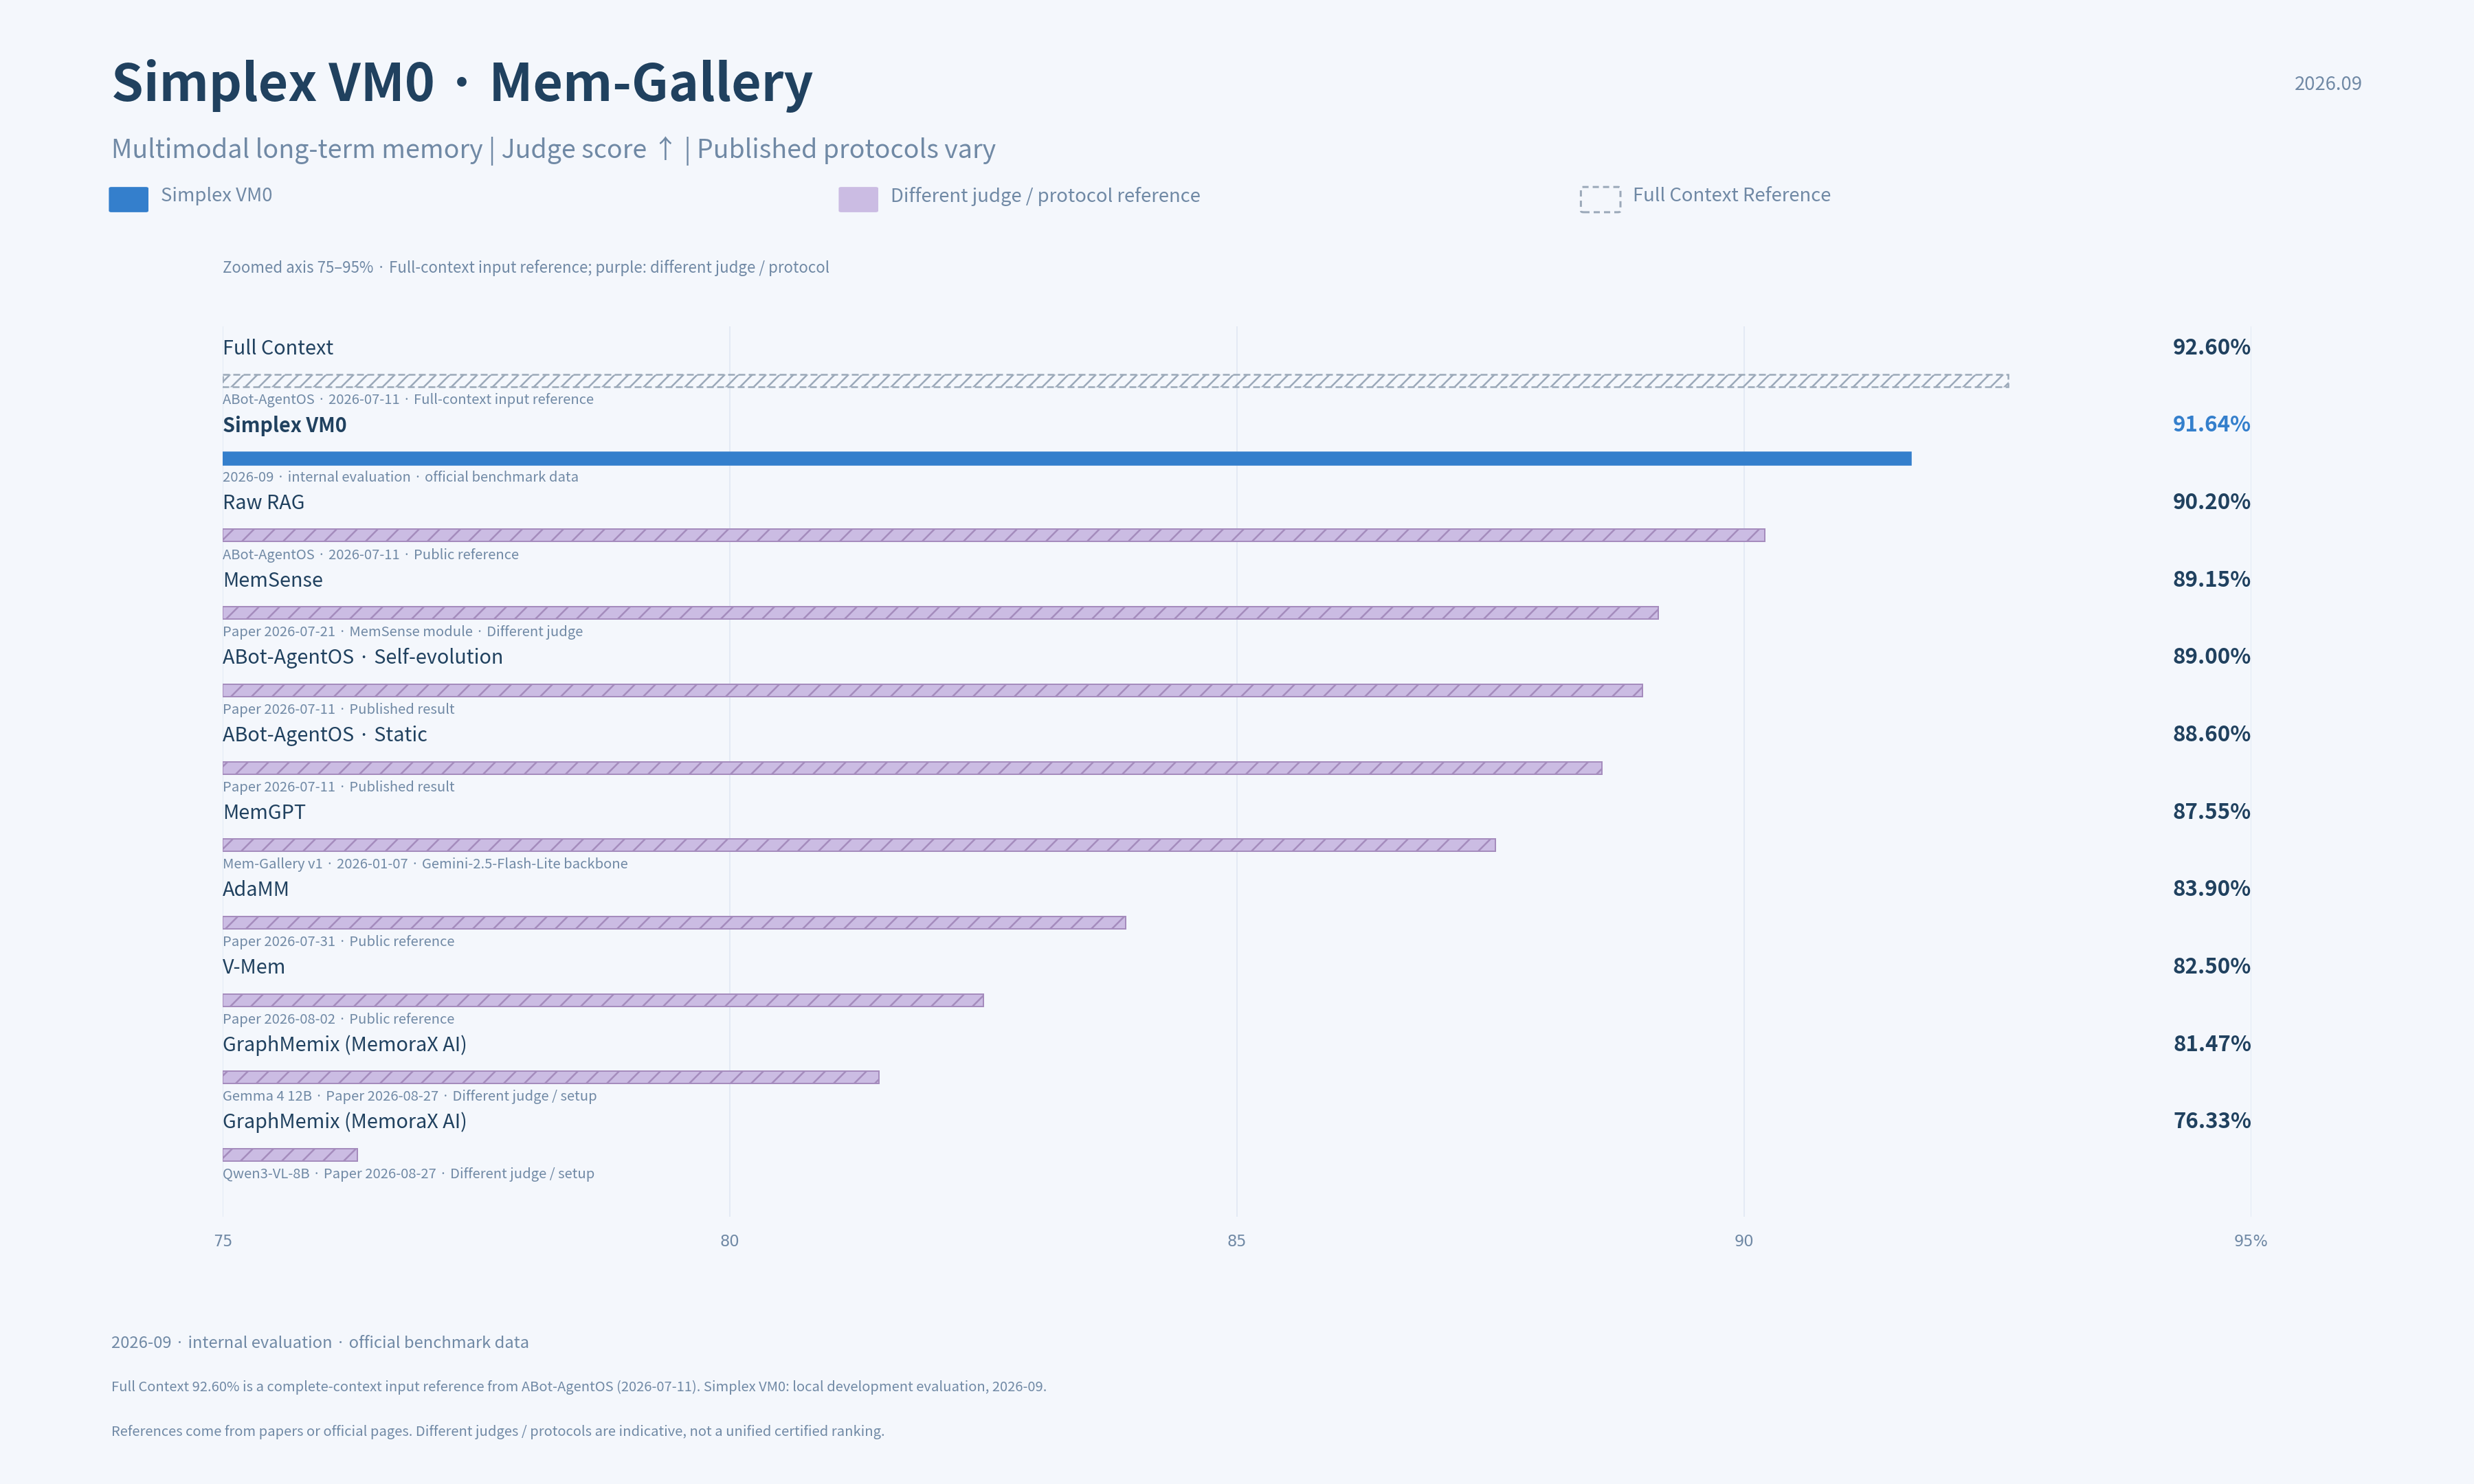Select the ABot-AgentOS Static bar
2474x1484 pixels.
[912, 768]
